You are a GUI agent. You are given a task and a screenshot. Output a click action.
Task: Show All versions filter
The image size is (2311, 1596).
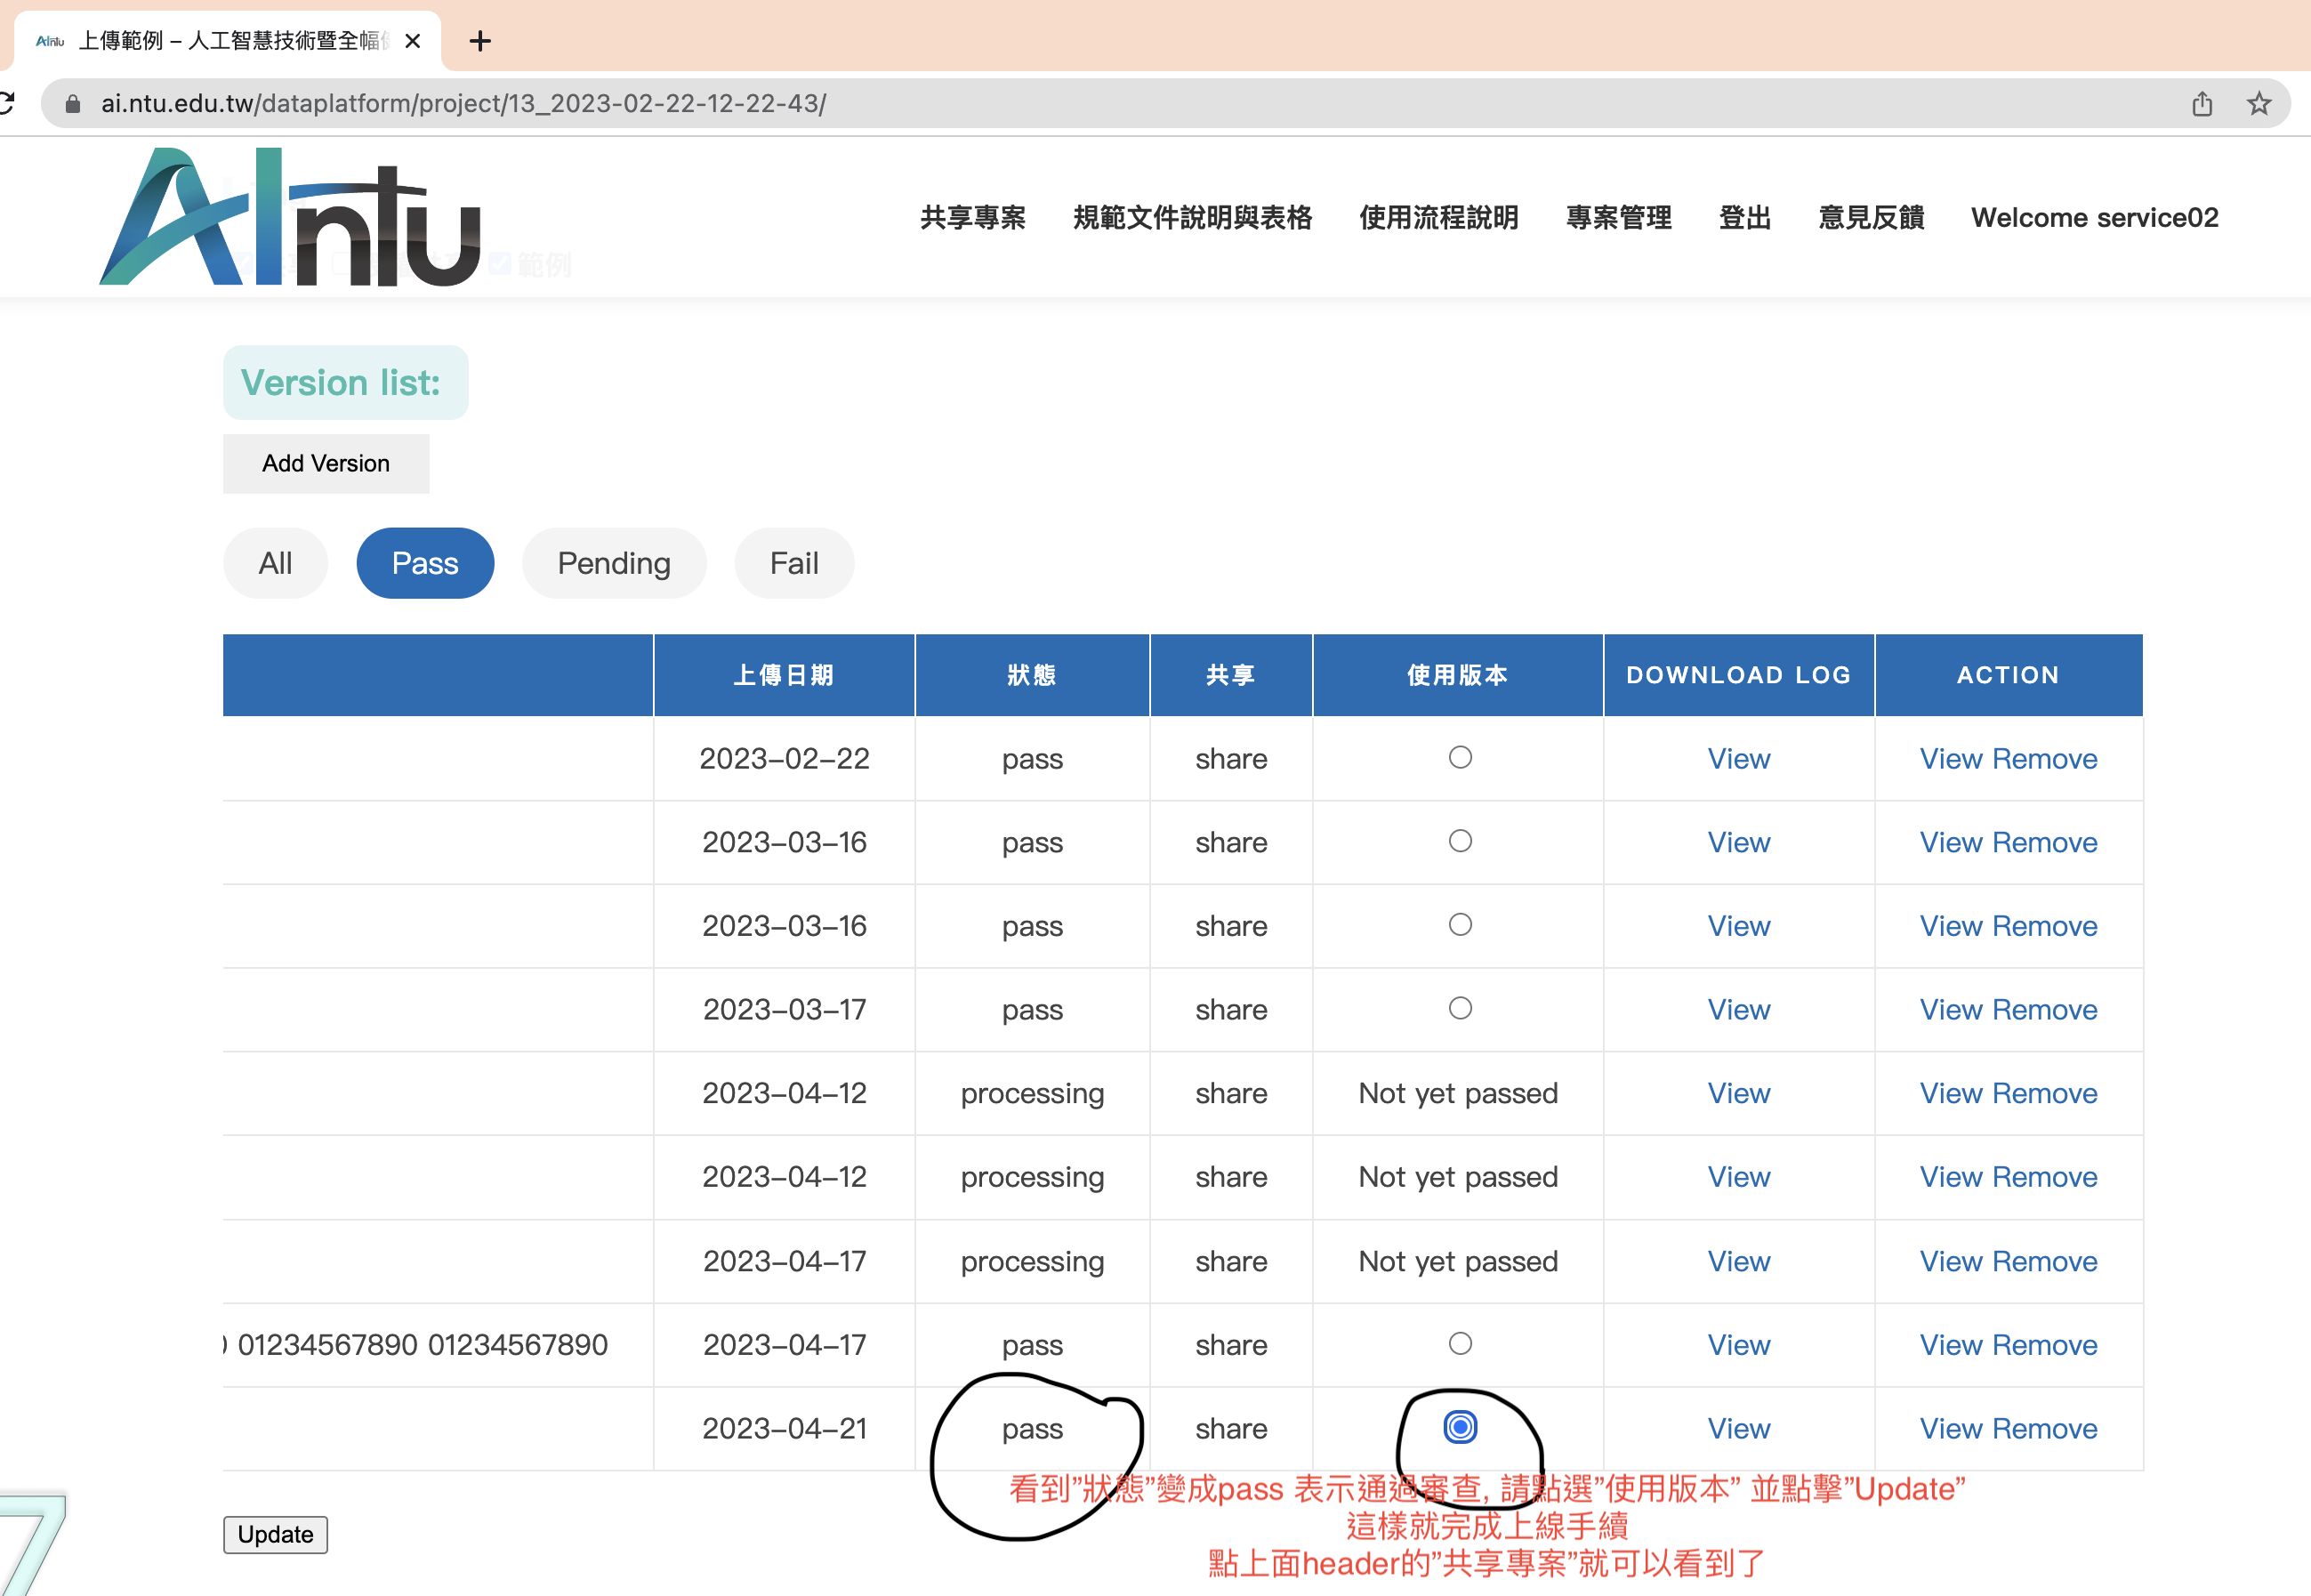pos(275,563)
